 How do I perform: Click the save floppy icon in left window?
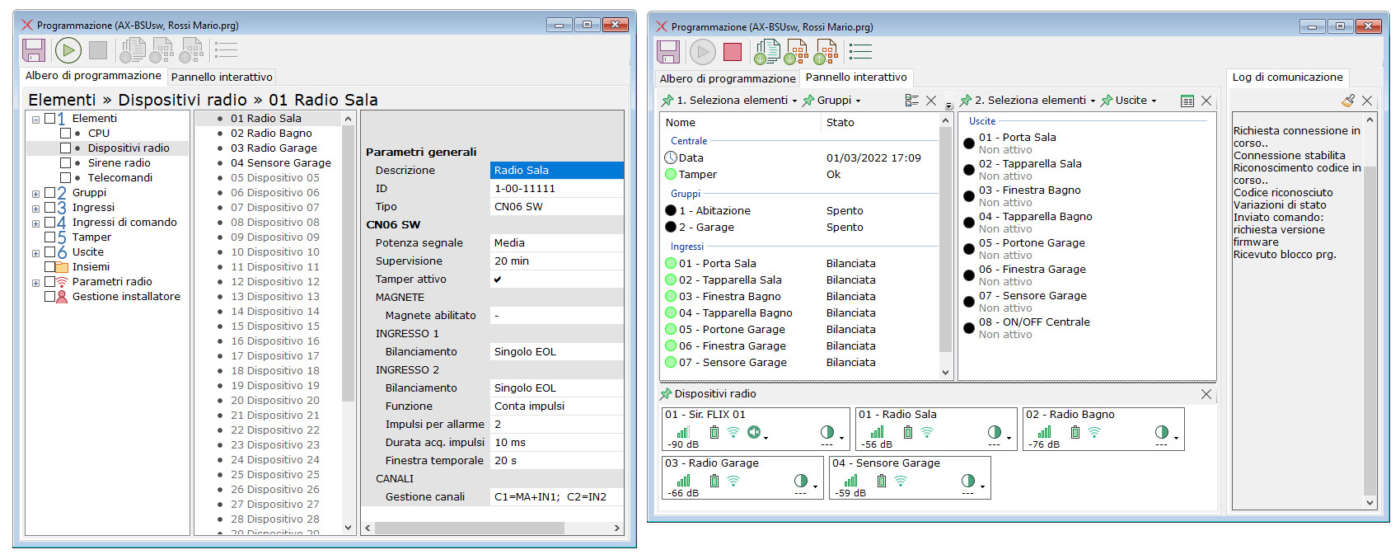[x=34, y=50]
